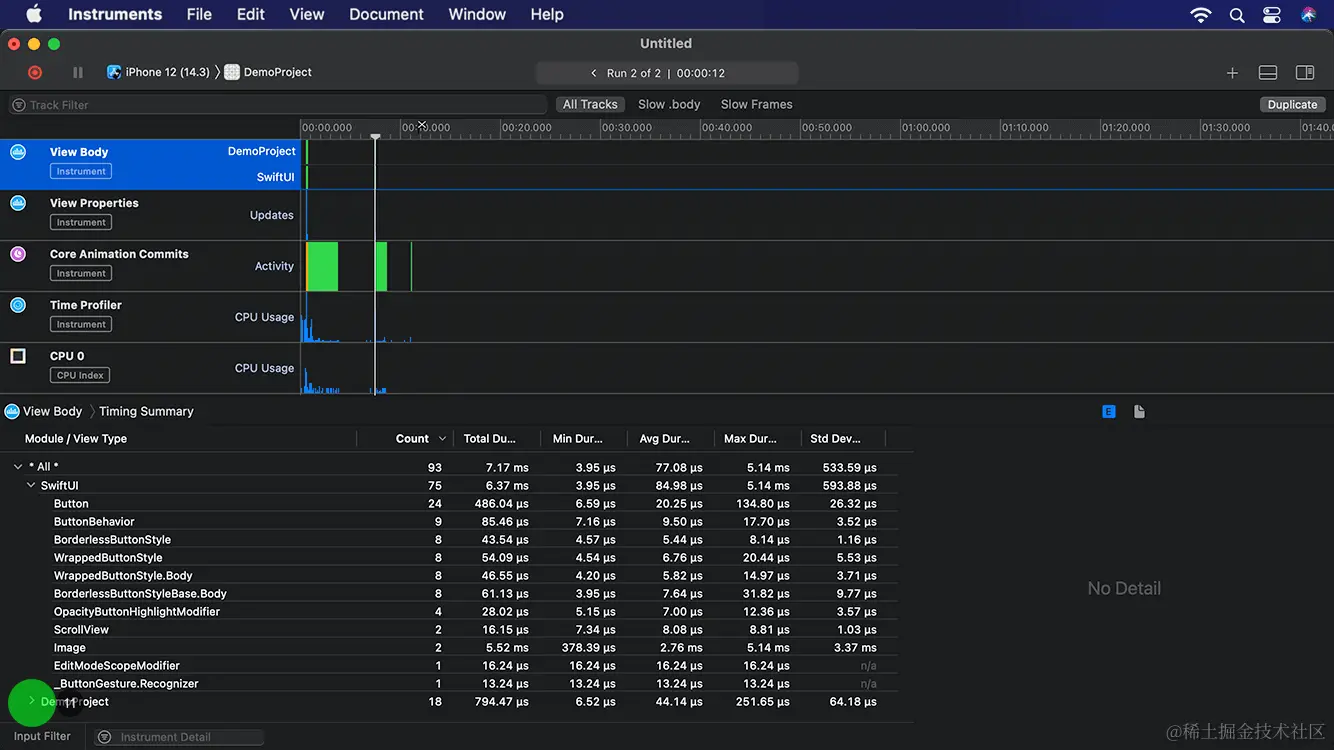Image resolution: width=1334 pixels, height=750 pixels.
Task: Open the Instruments app menu
Action: click(x=115, y=14)
